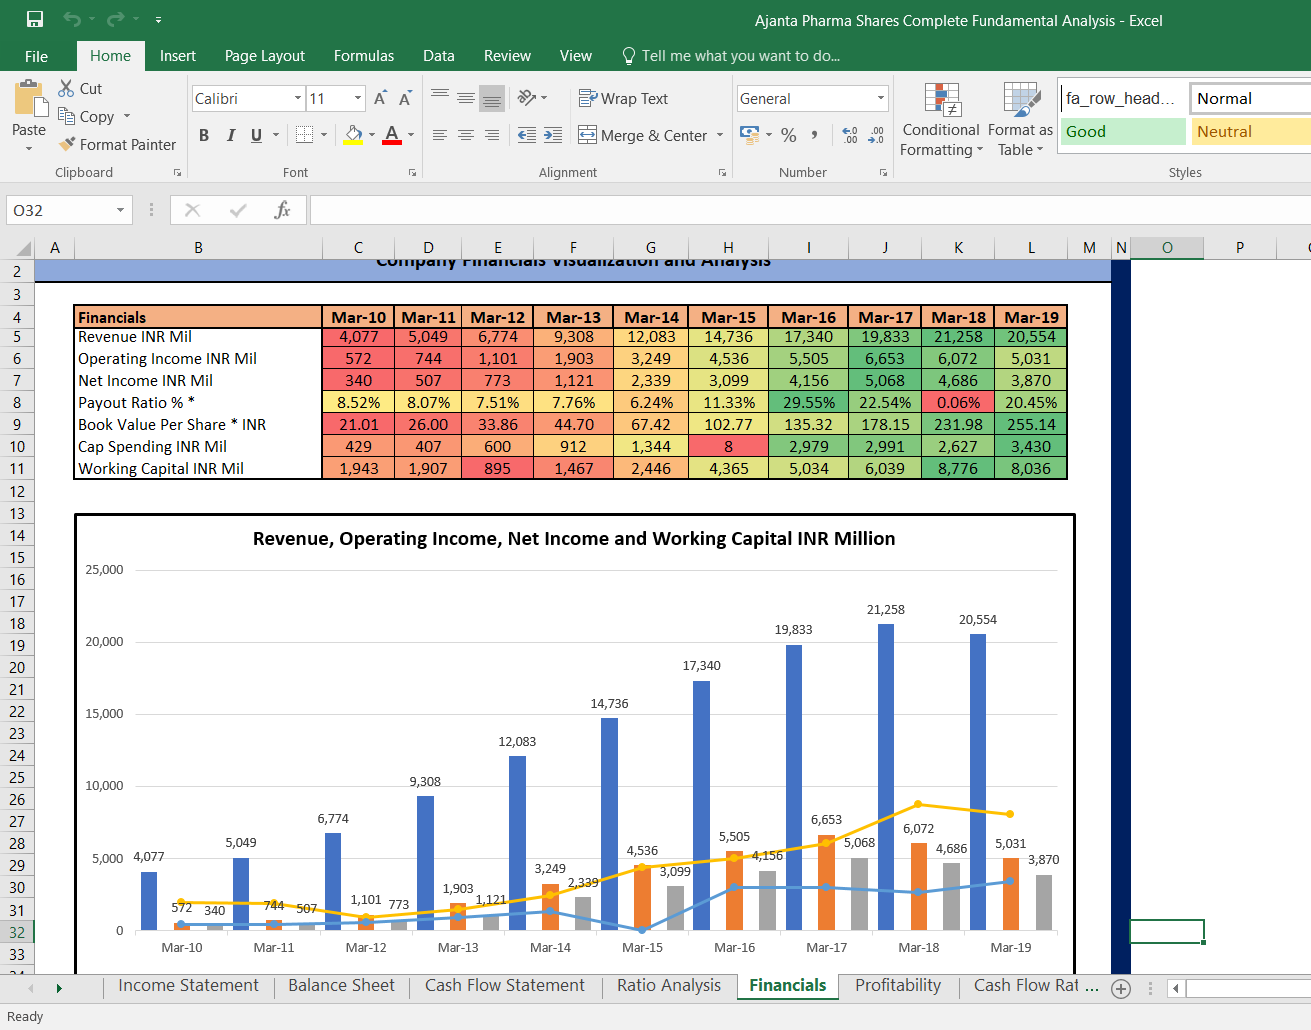
Task: Click cell showing Mar-19 revenue 20,554
Action: click(1031, 337)
